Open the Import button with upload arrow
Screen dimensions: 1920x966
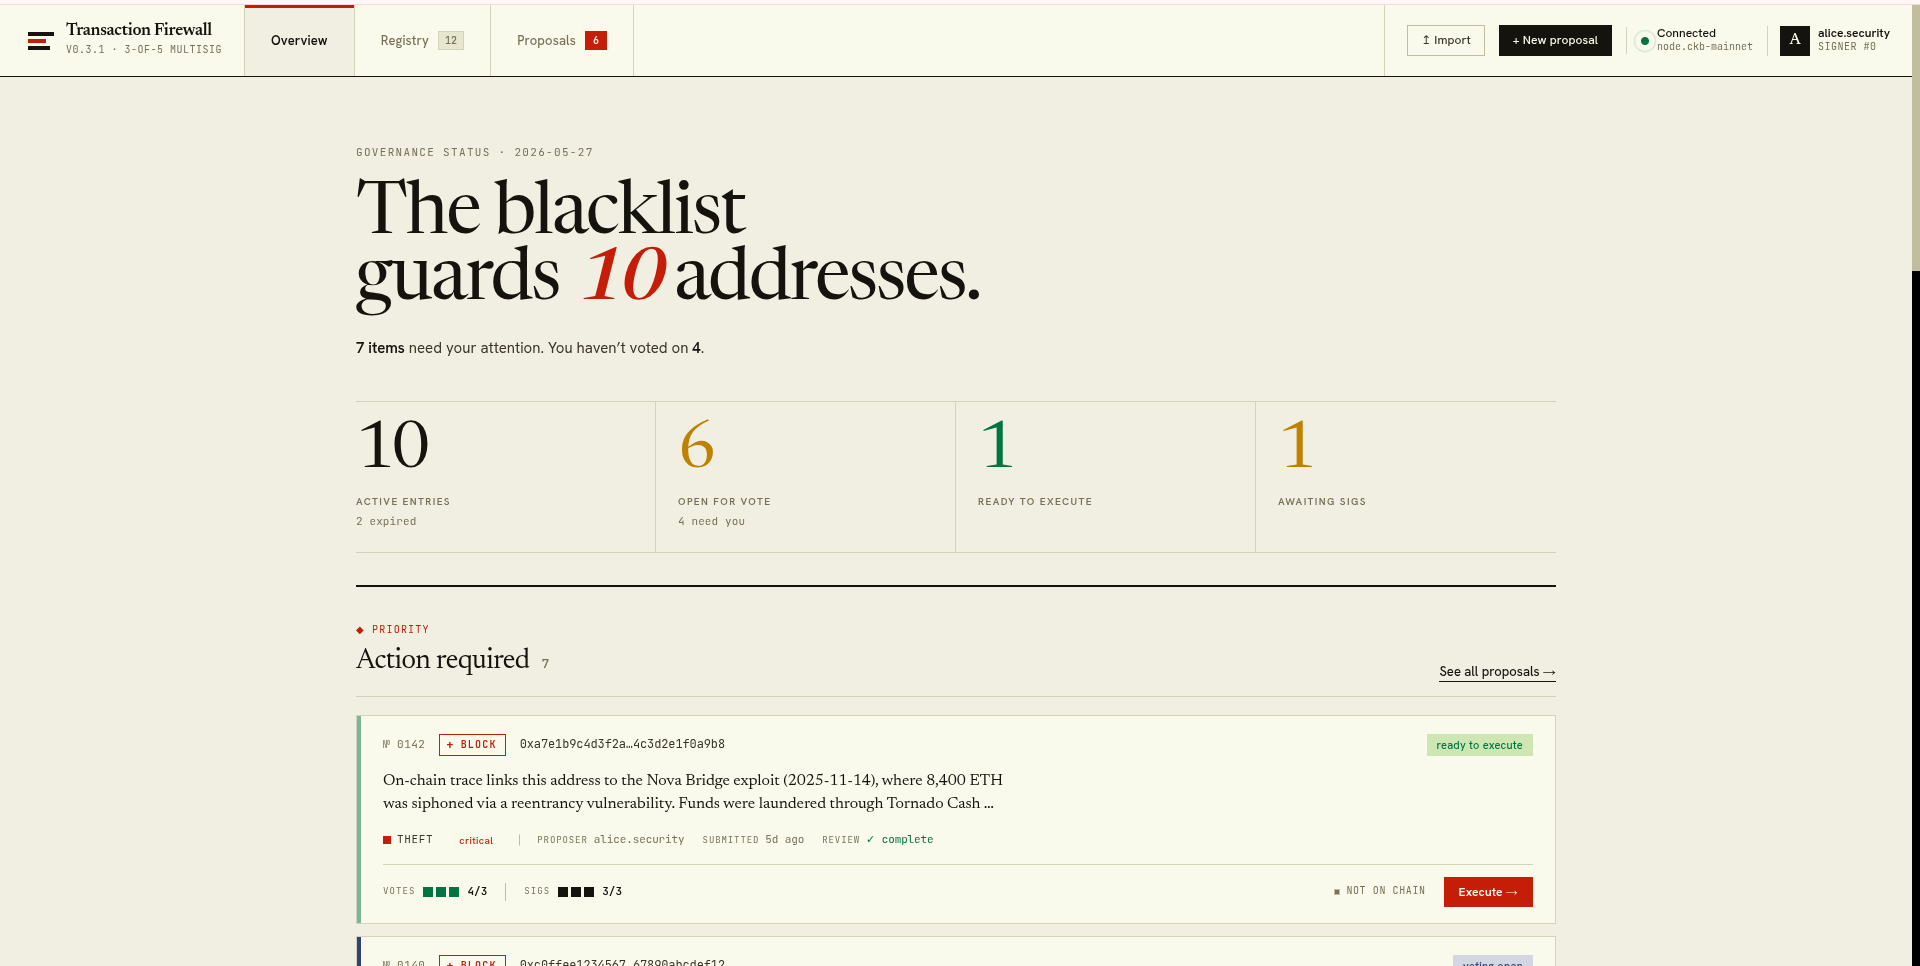pyautogui.click(x=1446, y=40)
